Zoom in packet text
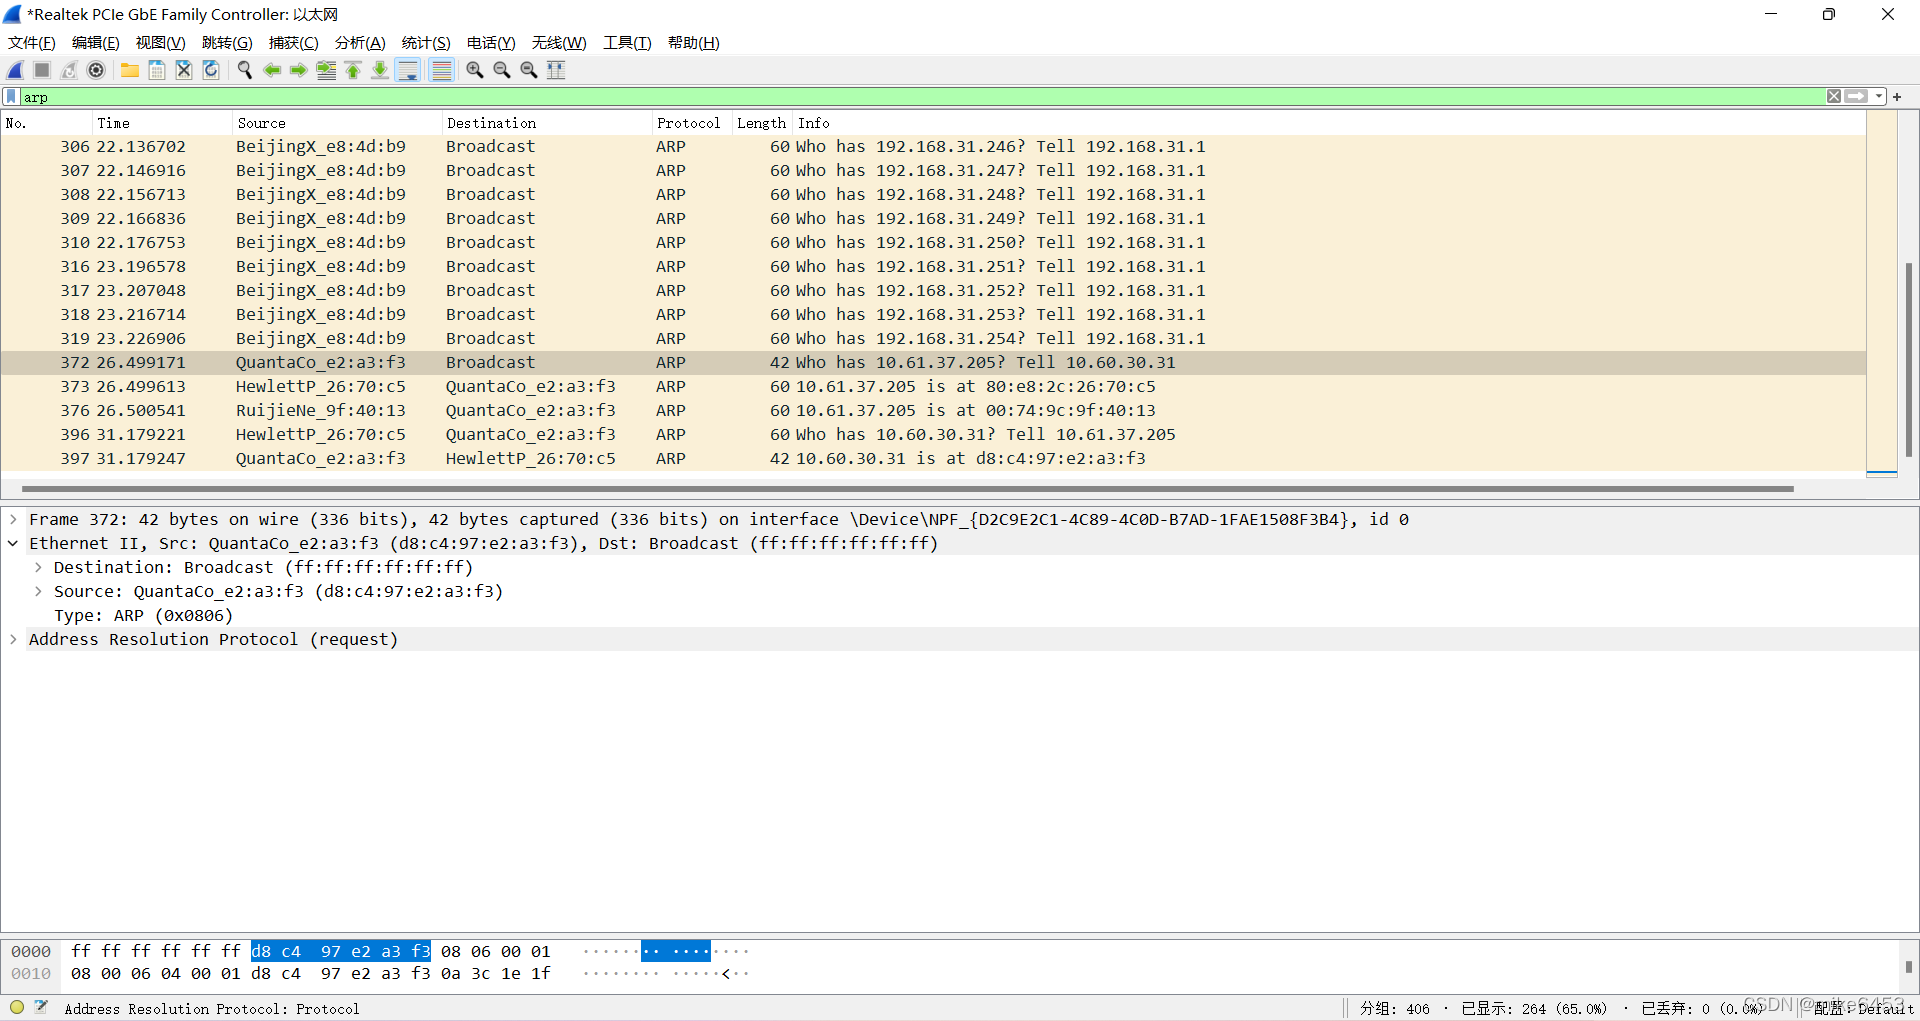 (x=475, y=70)
